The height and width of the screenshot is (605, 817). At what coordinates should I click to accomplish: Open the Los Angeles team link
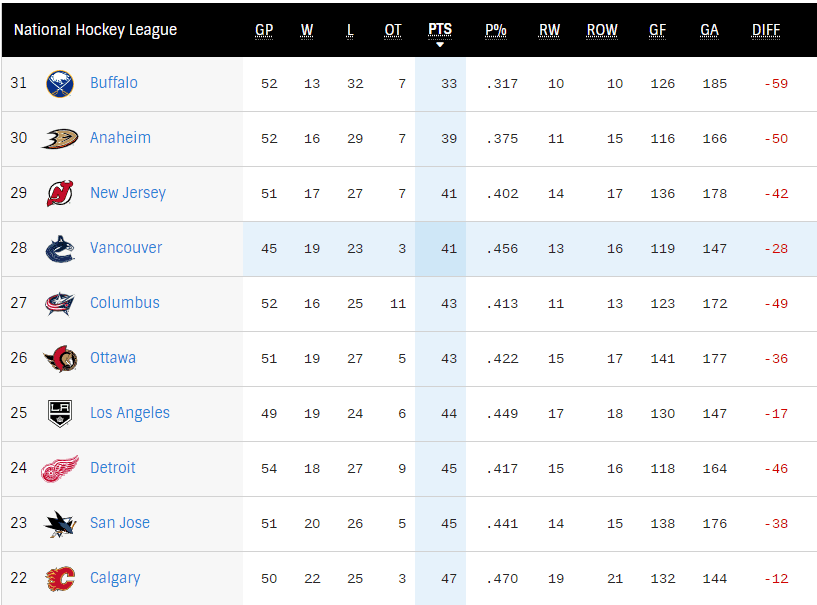pos(130,413)
